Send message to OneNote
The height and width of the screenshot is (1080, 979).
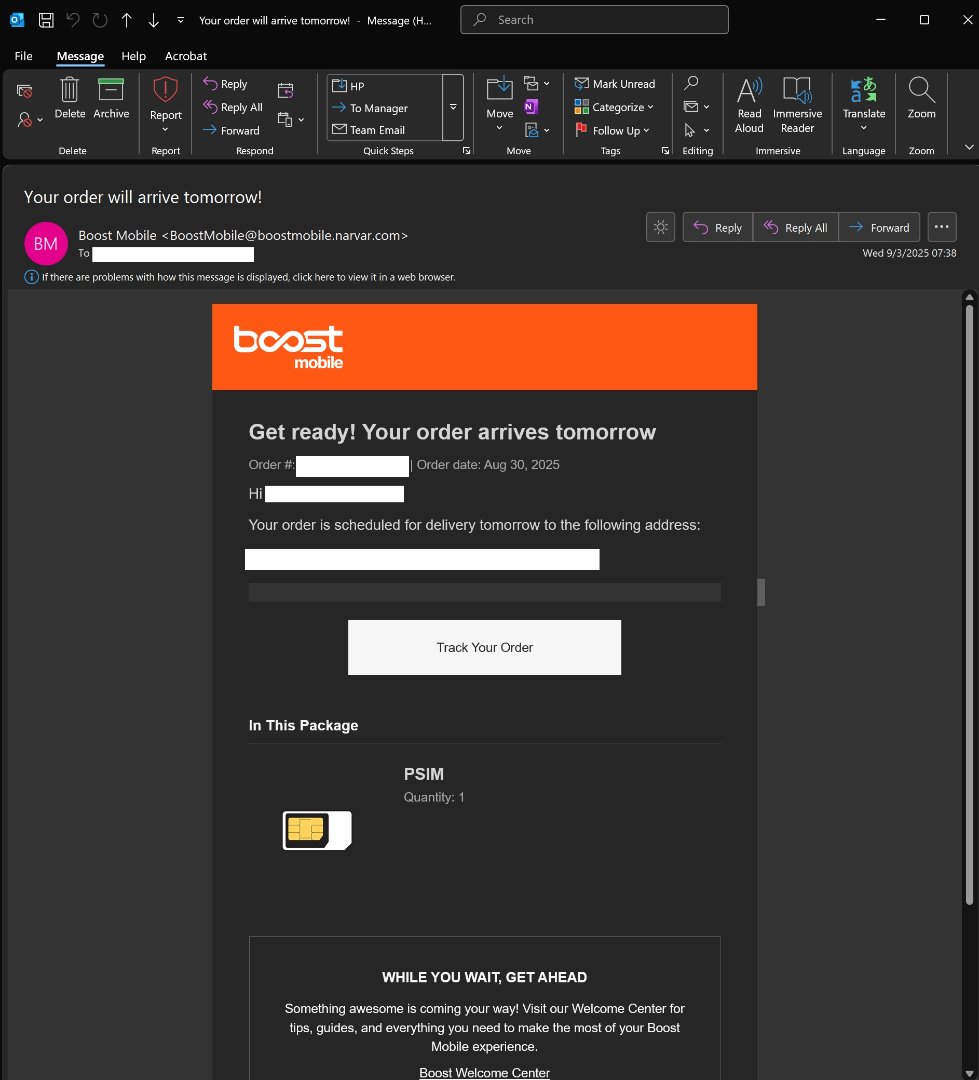tap(531, 107)
